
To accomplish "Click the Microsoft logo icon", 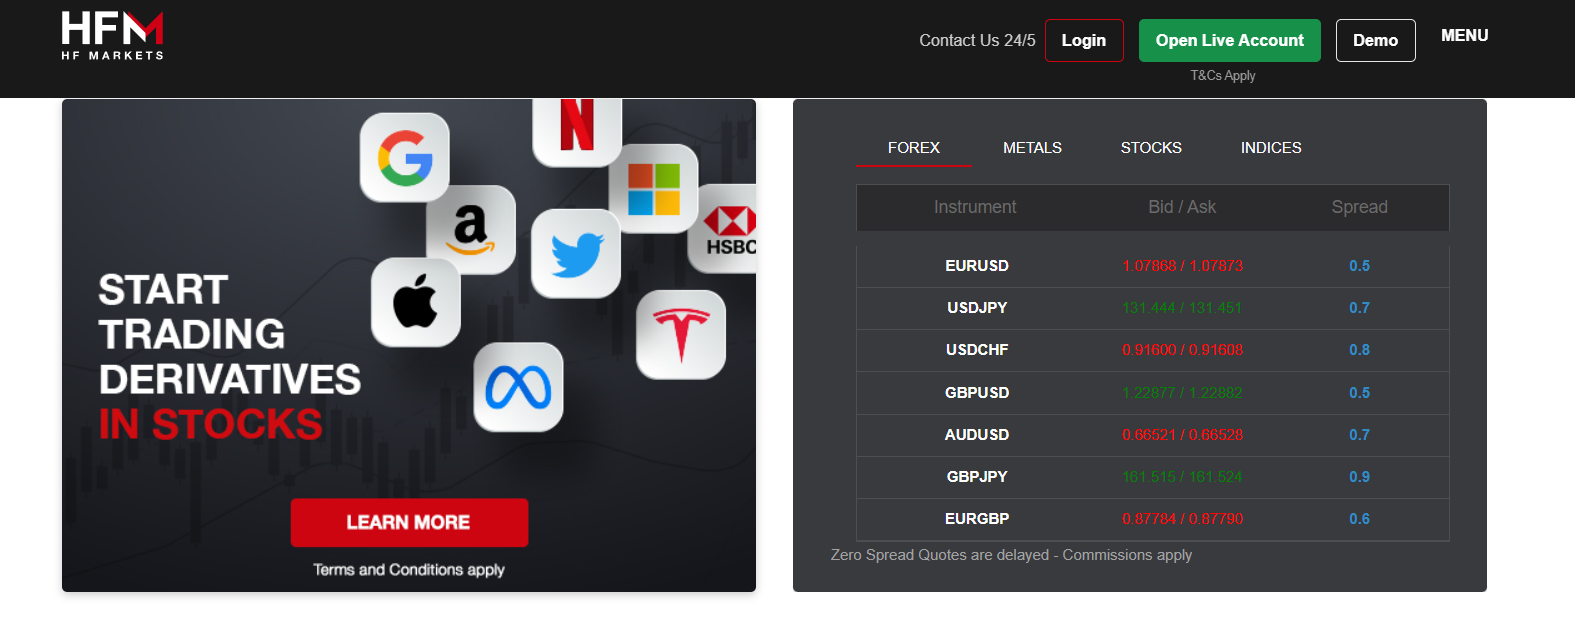I will pos(654,189).
